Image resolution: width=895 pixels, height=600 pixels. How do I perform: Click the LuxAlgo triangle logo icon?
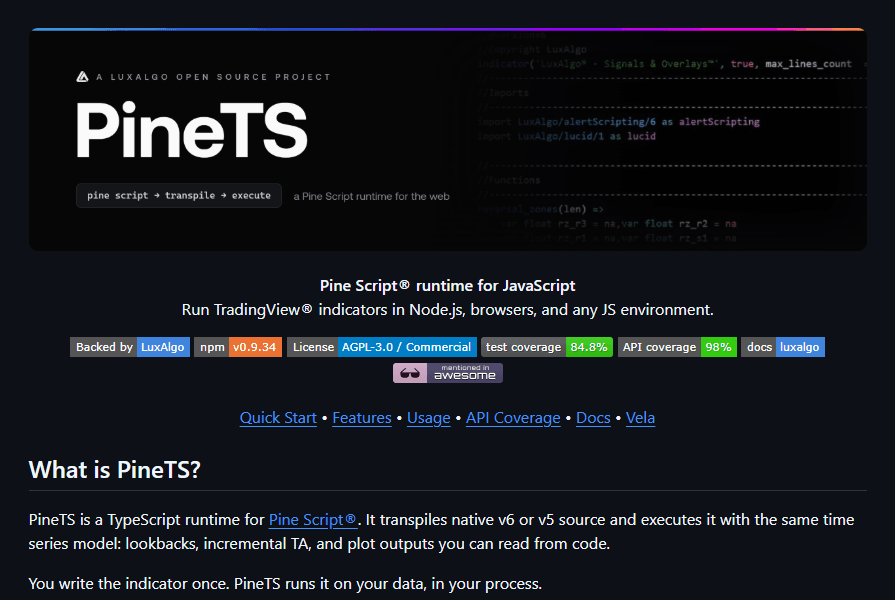pyautogui.click(x=83, y=77)
